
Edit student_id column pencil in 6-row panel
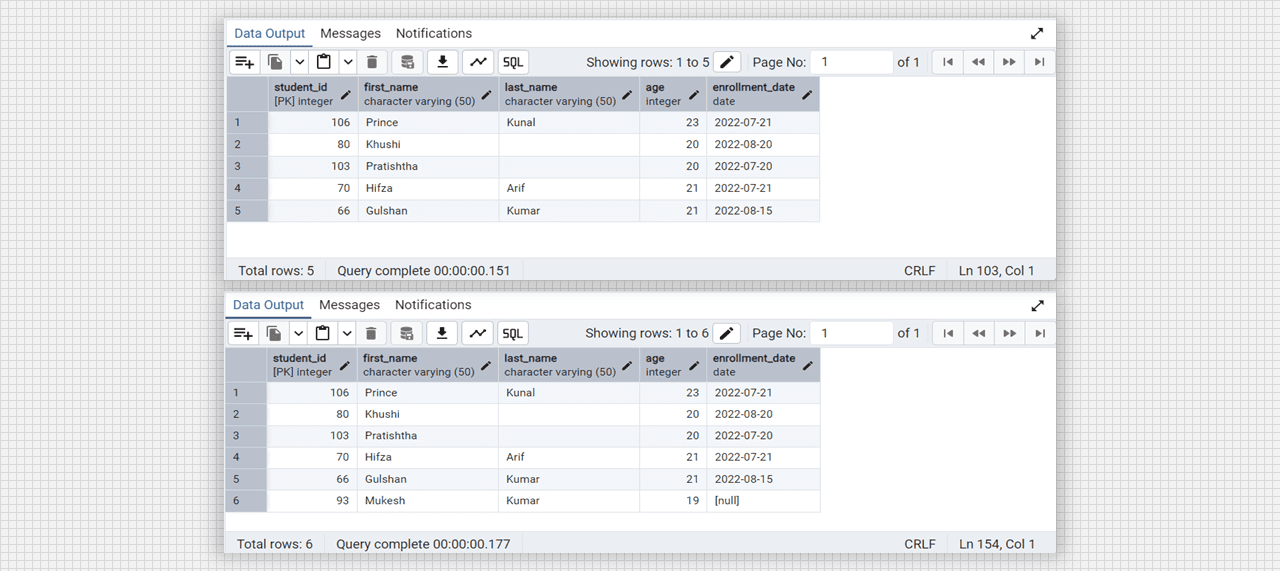coord(346,365)
